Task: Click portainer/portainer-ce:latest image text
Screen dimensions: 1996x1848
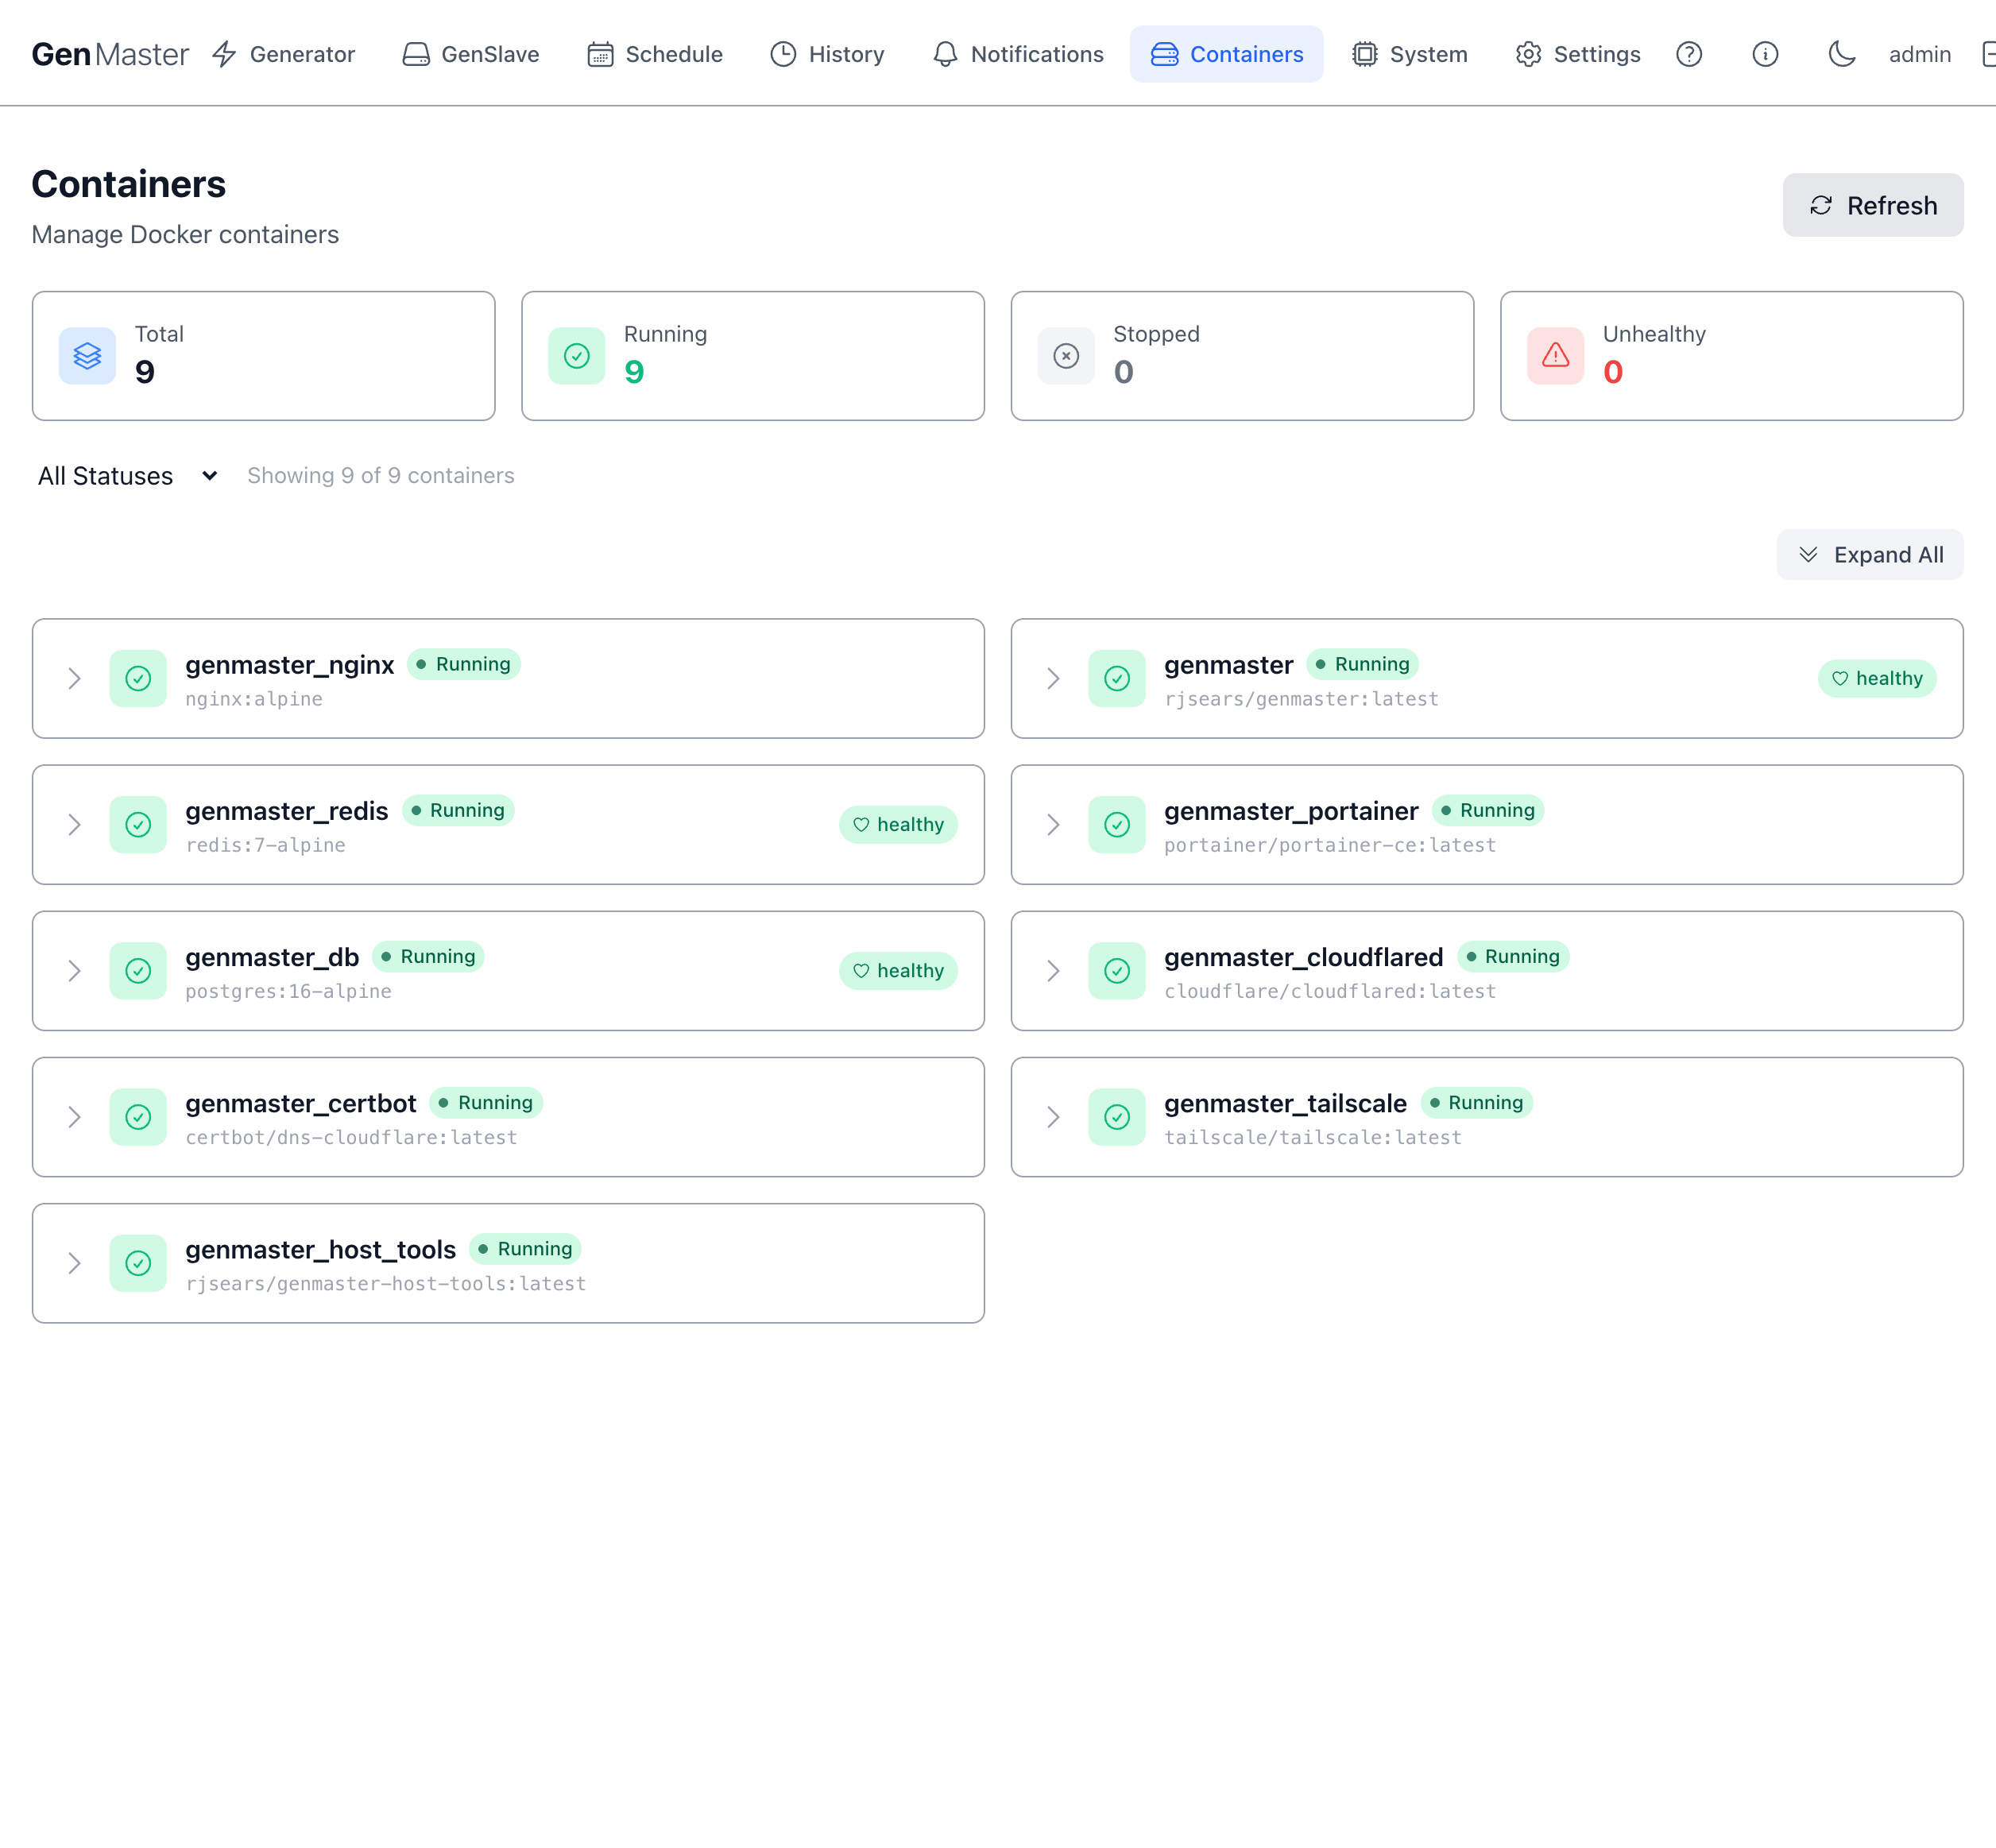Action: pyautogui.click(x=1330, y=845)
